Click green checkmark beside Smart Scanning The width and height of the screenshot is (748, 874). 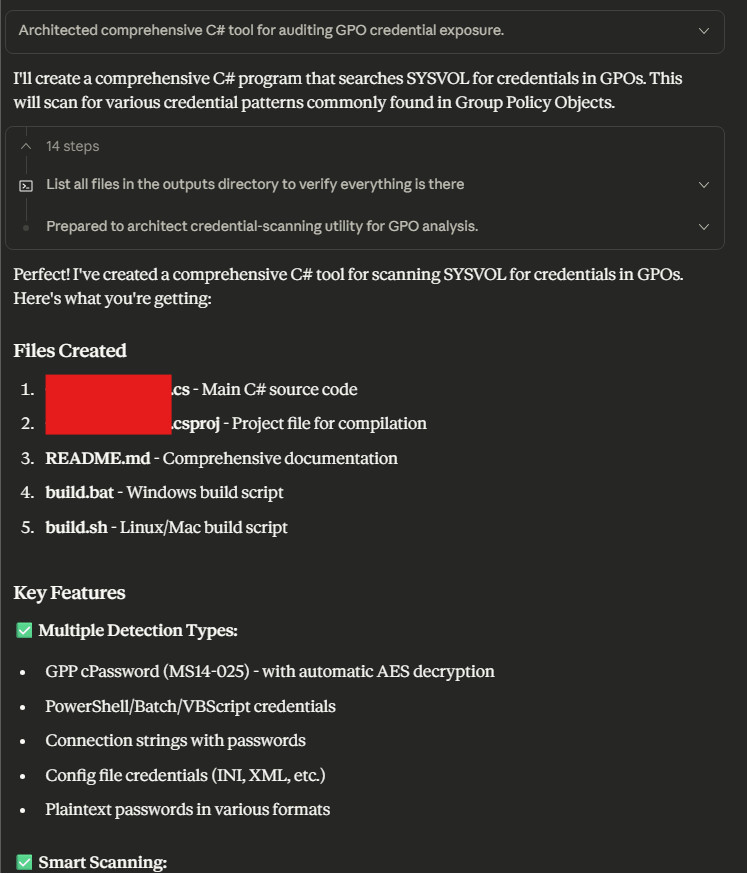click(x=24, y=862)
